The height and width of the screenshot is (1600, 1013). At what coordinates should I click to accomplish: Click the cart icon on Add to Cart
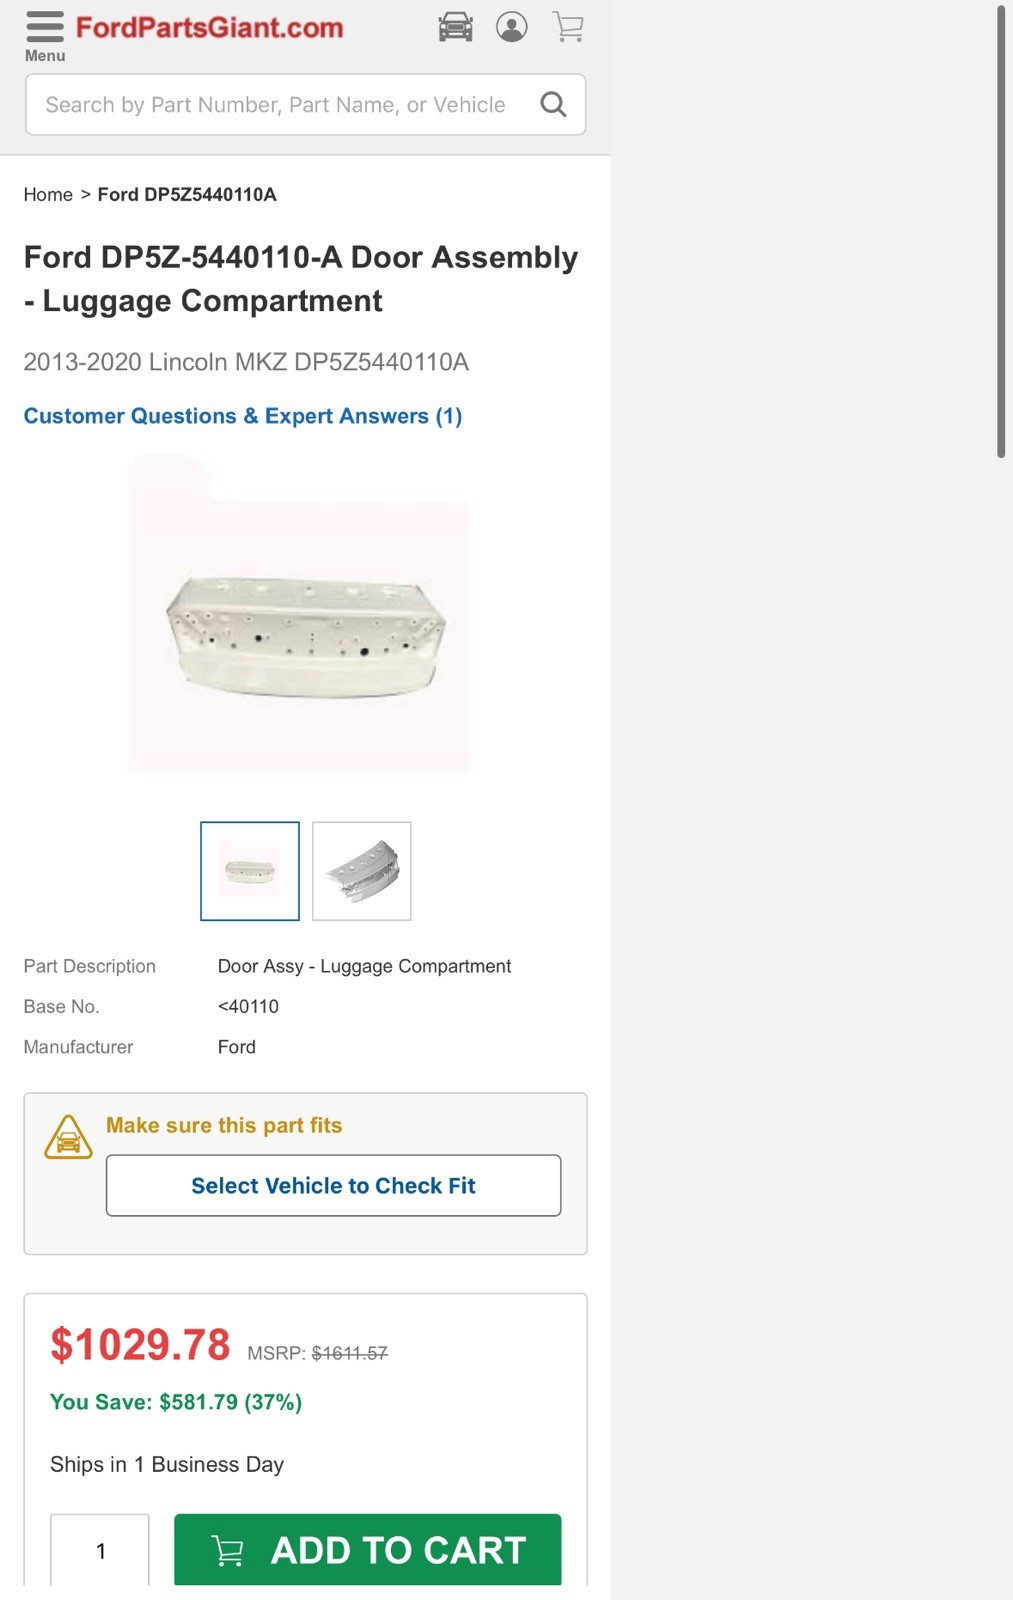(x=228, y=1551)
